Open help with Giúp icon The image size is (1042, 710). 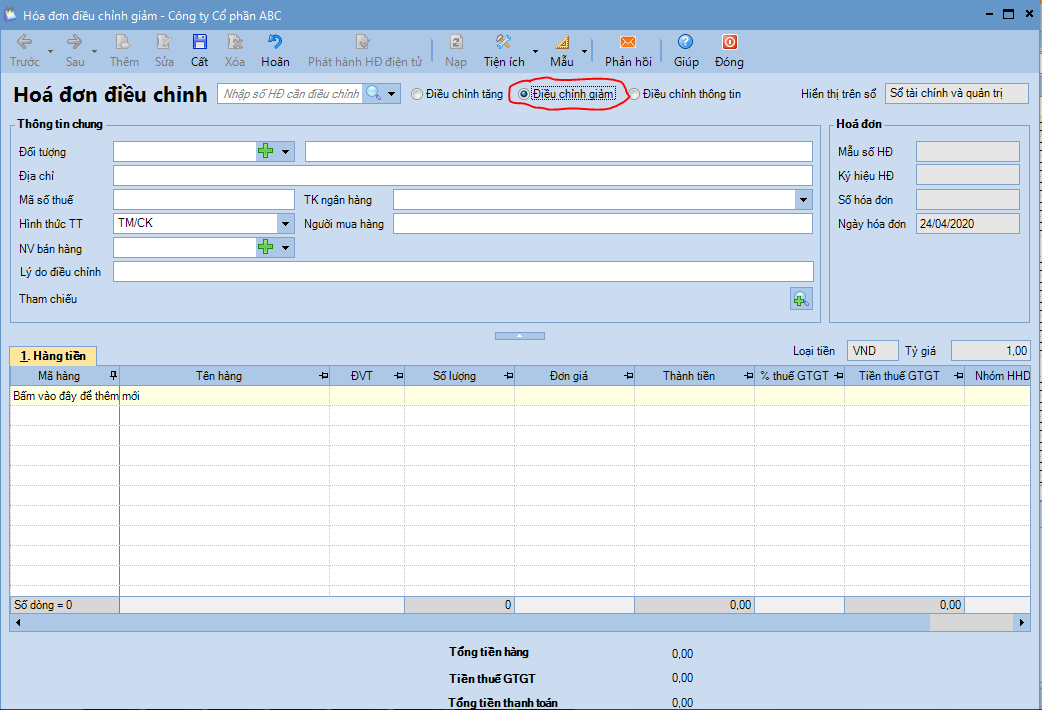click(686, 51)
